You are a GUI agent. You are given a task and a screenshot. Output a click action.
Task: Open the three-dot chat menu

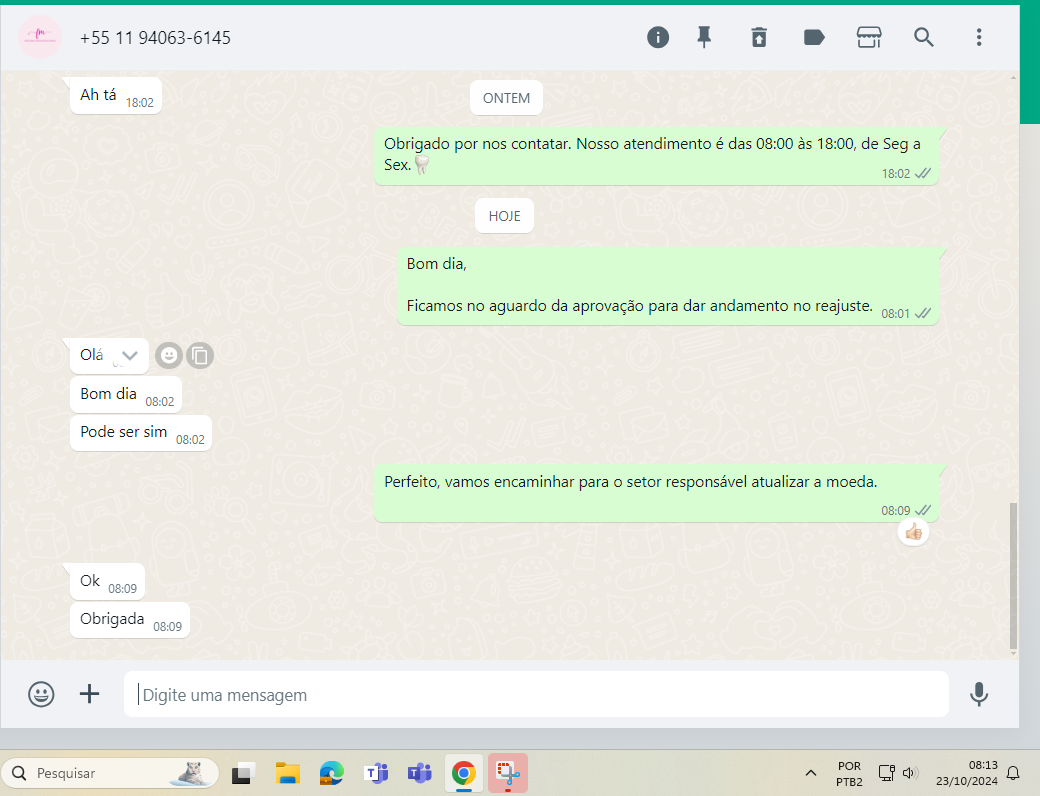[979, 37]
